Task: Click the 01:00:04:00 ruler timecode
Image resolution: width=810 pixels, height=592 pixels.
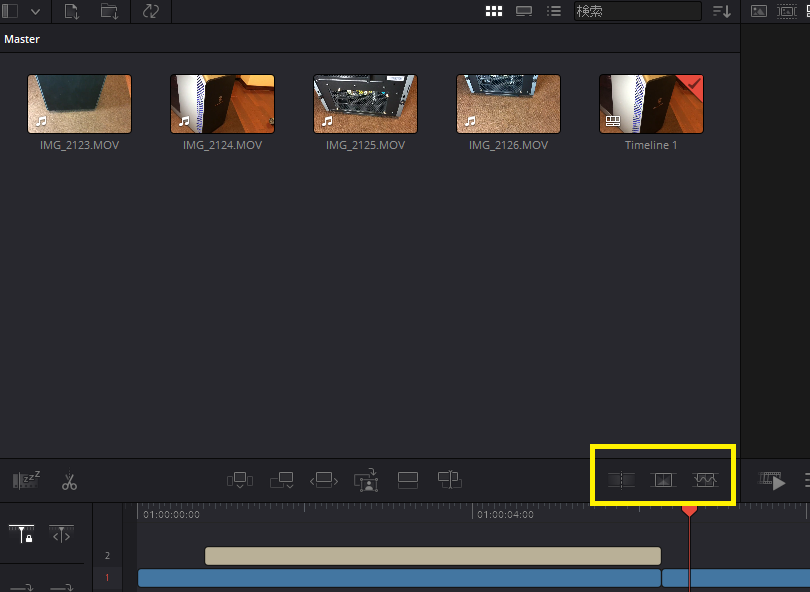Action: pos(505,515)
